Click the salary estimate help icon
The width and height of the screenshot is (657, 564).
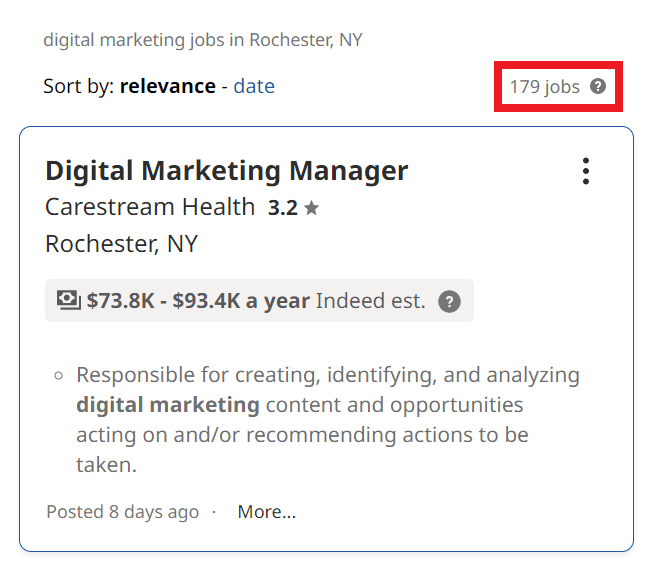[x=449, y=301]
